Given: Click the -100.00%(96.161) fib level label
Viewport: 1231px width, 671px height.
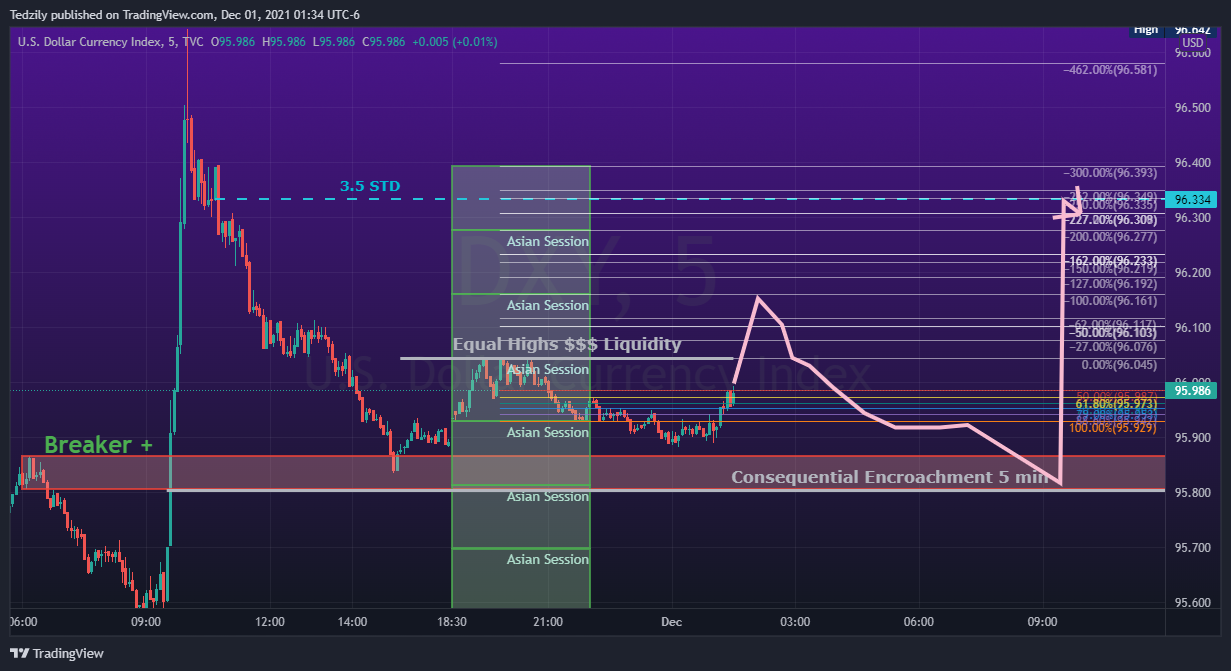Looking at the screenshot, I should (1111, 300).
